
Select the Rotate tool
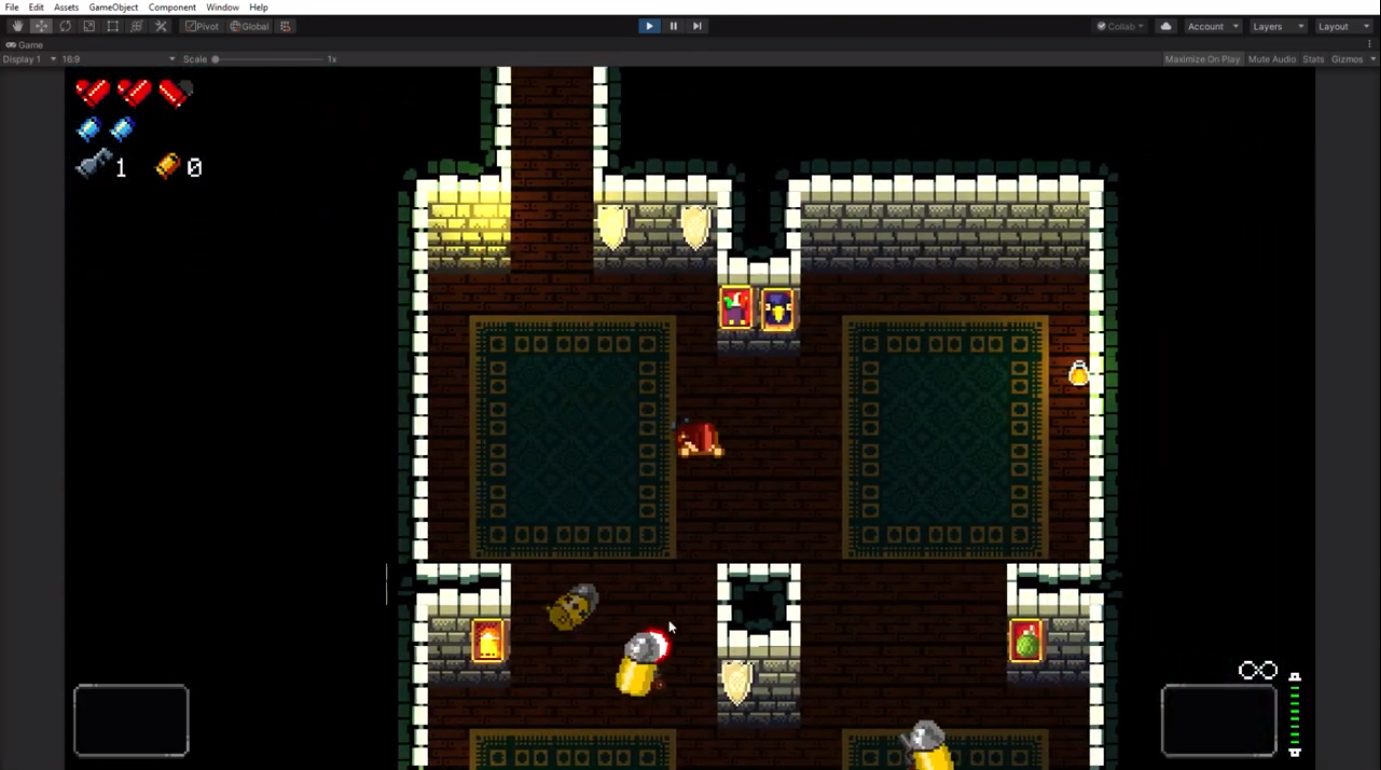pos(65,26)
